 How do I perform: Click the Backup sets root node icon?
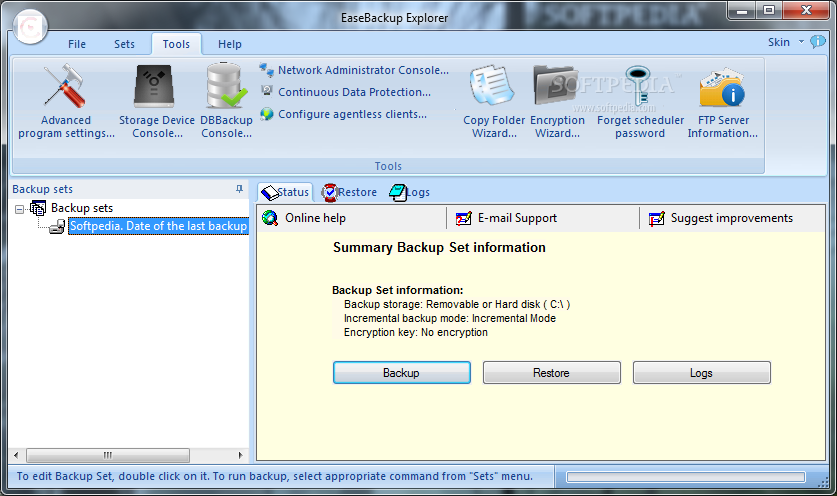pos(38,208)
